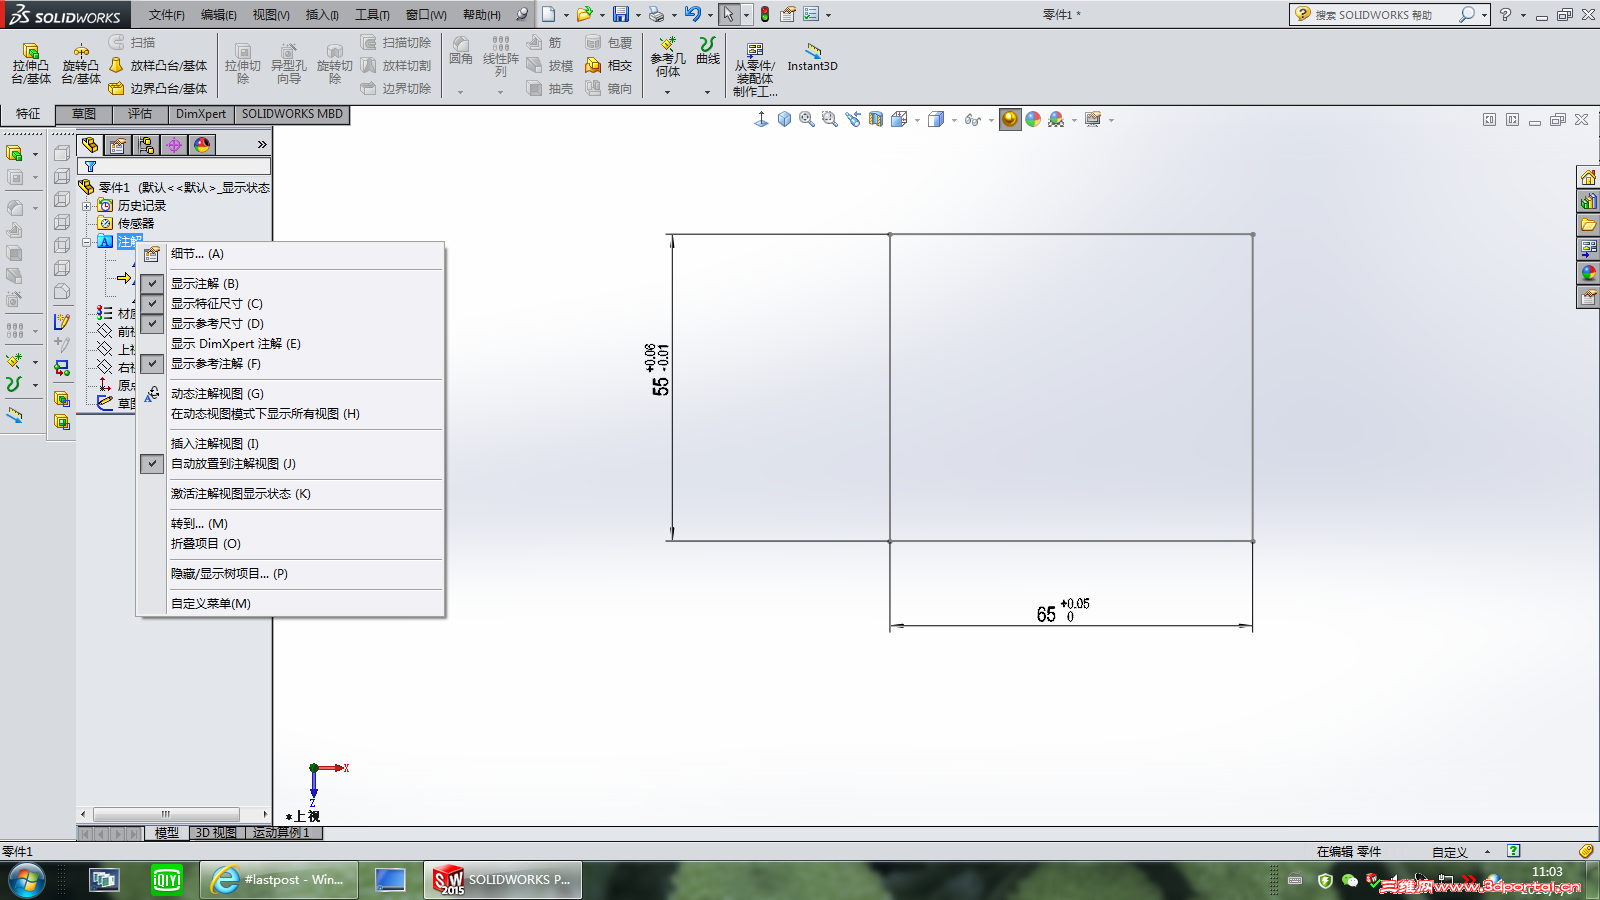
Task: Click the Save disk icon
Action: tap(621, 14)
